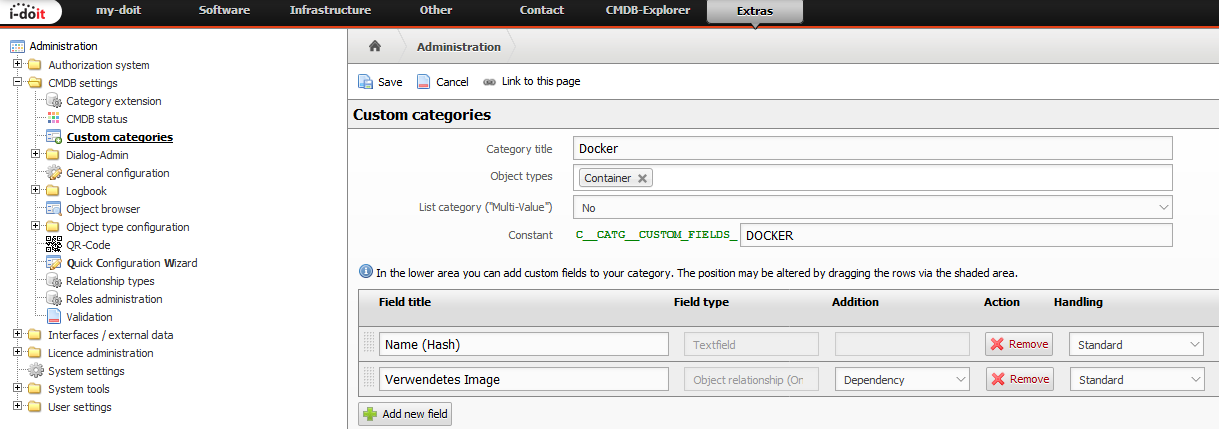
Task: Click the CMDB status colored icon
Action: pyautogui.click(x=54, y=119)
